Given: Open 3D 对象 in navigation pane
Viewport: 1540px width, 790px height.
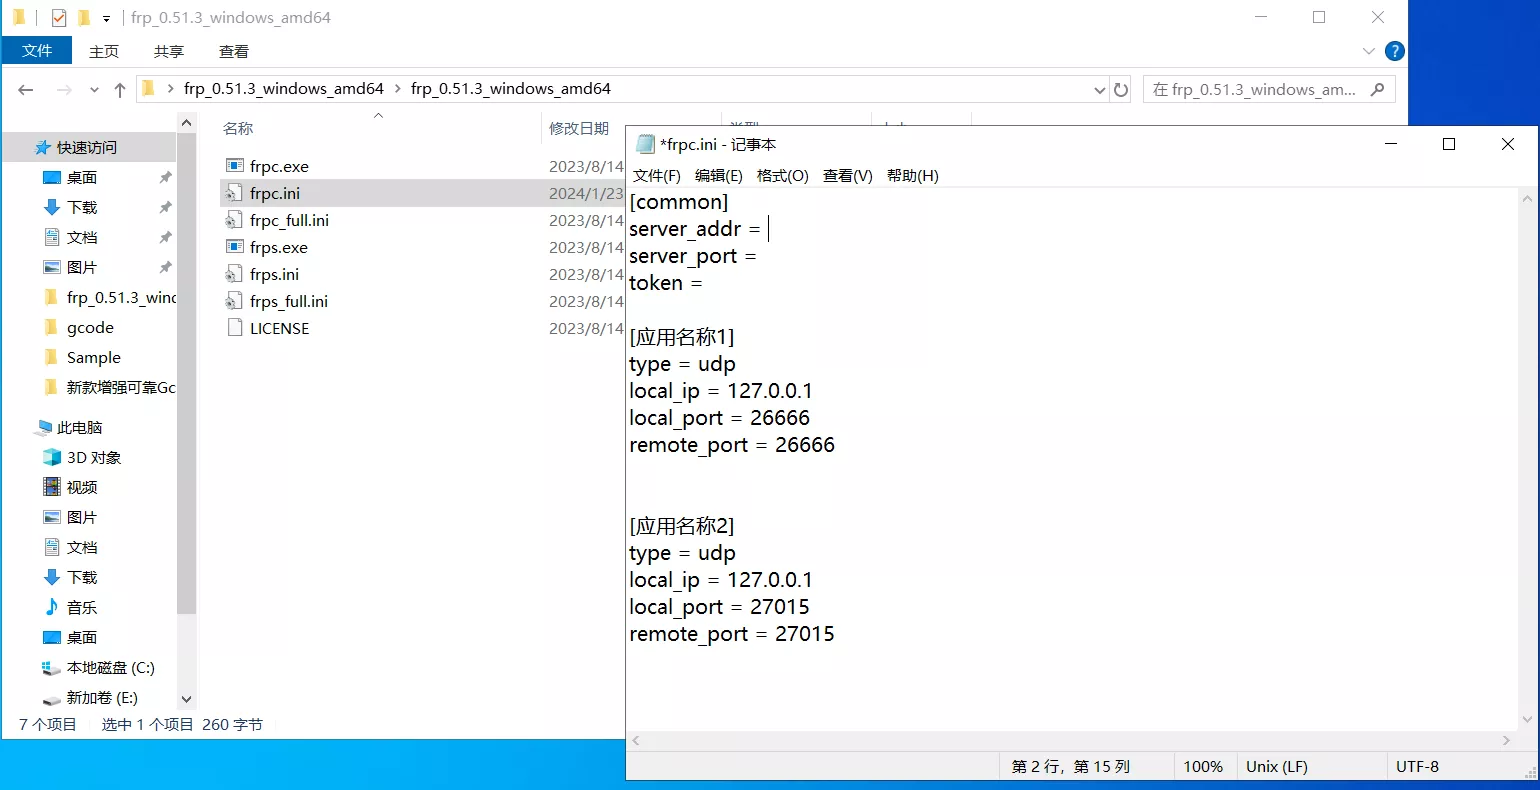Looking at the screenshot, I should click(x=93, y=457).
